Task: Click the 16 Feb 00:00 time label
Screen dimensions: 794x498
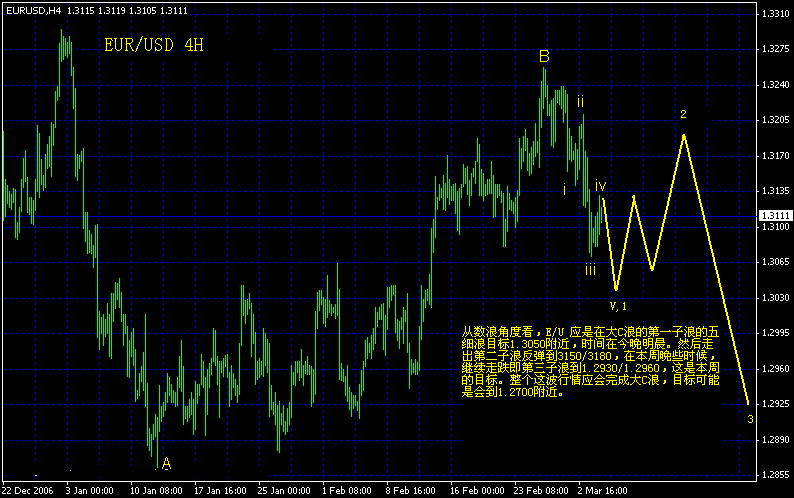Action: coord(477,490)
